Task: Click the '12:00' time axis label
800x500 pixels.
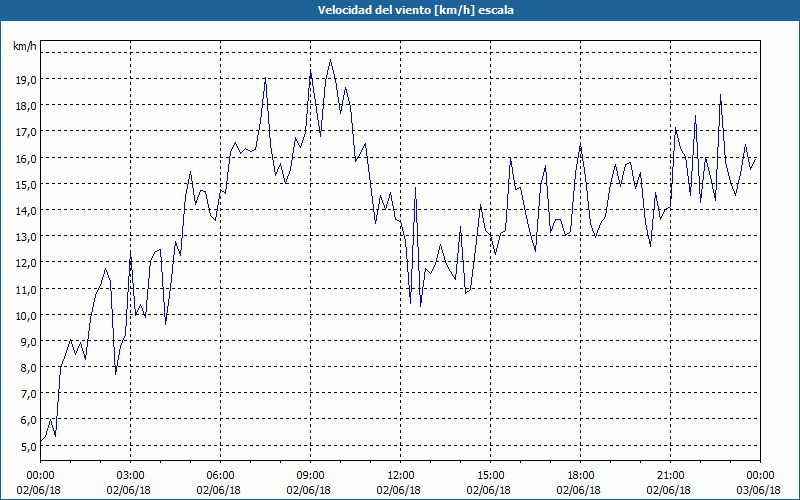Action: click(x=401, y=476)
